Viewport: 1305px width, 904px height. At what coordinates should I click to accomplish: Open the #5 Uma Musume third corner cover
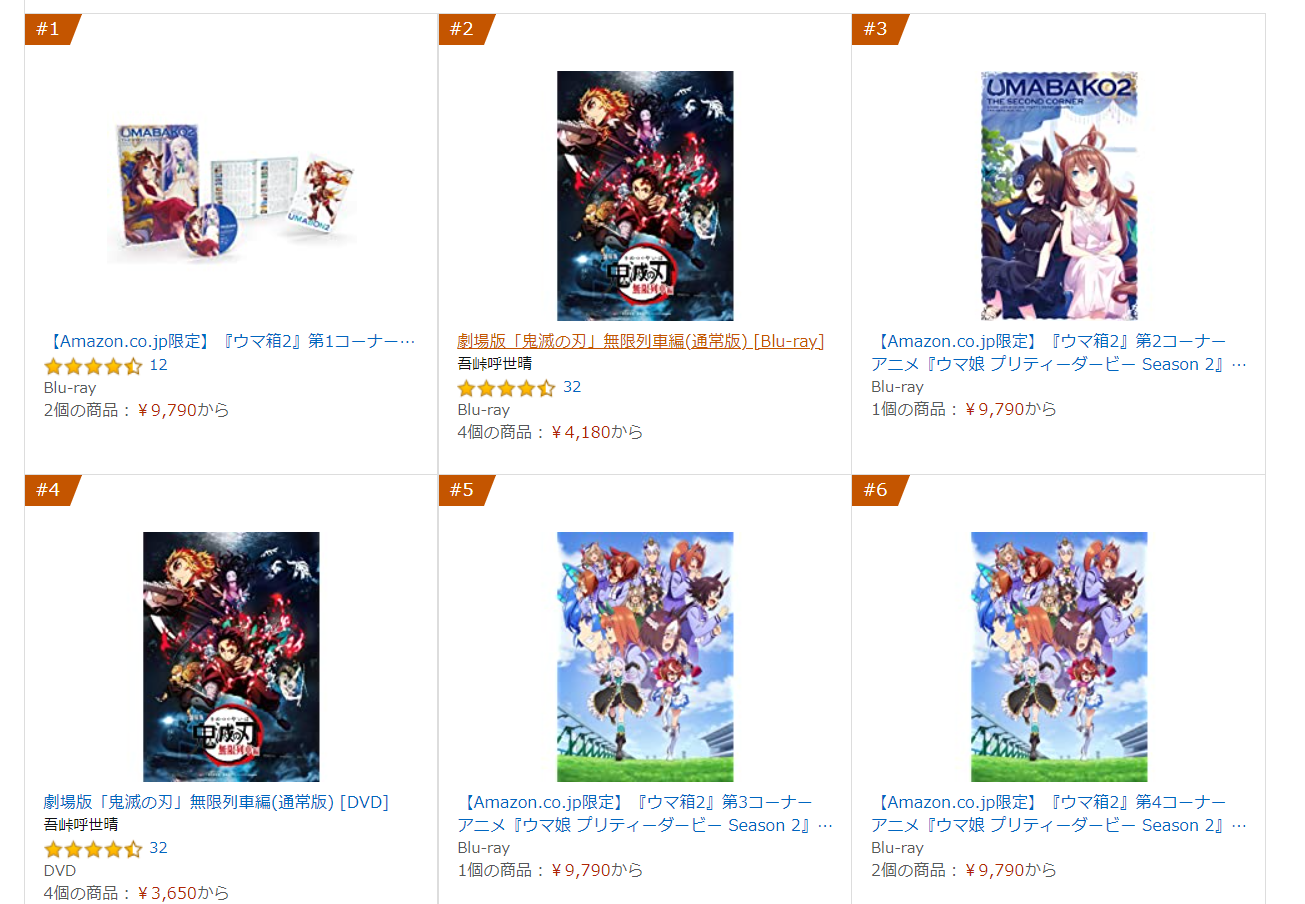(645, 657)
